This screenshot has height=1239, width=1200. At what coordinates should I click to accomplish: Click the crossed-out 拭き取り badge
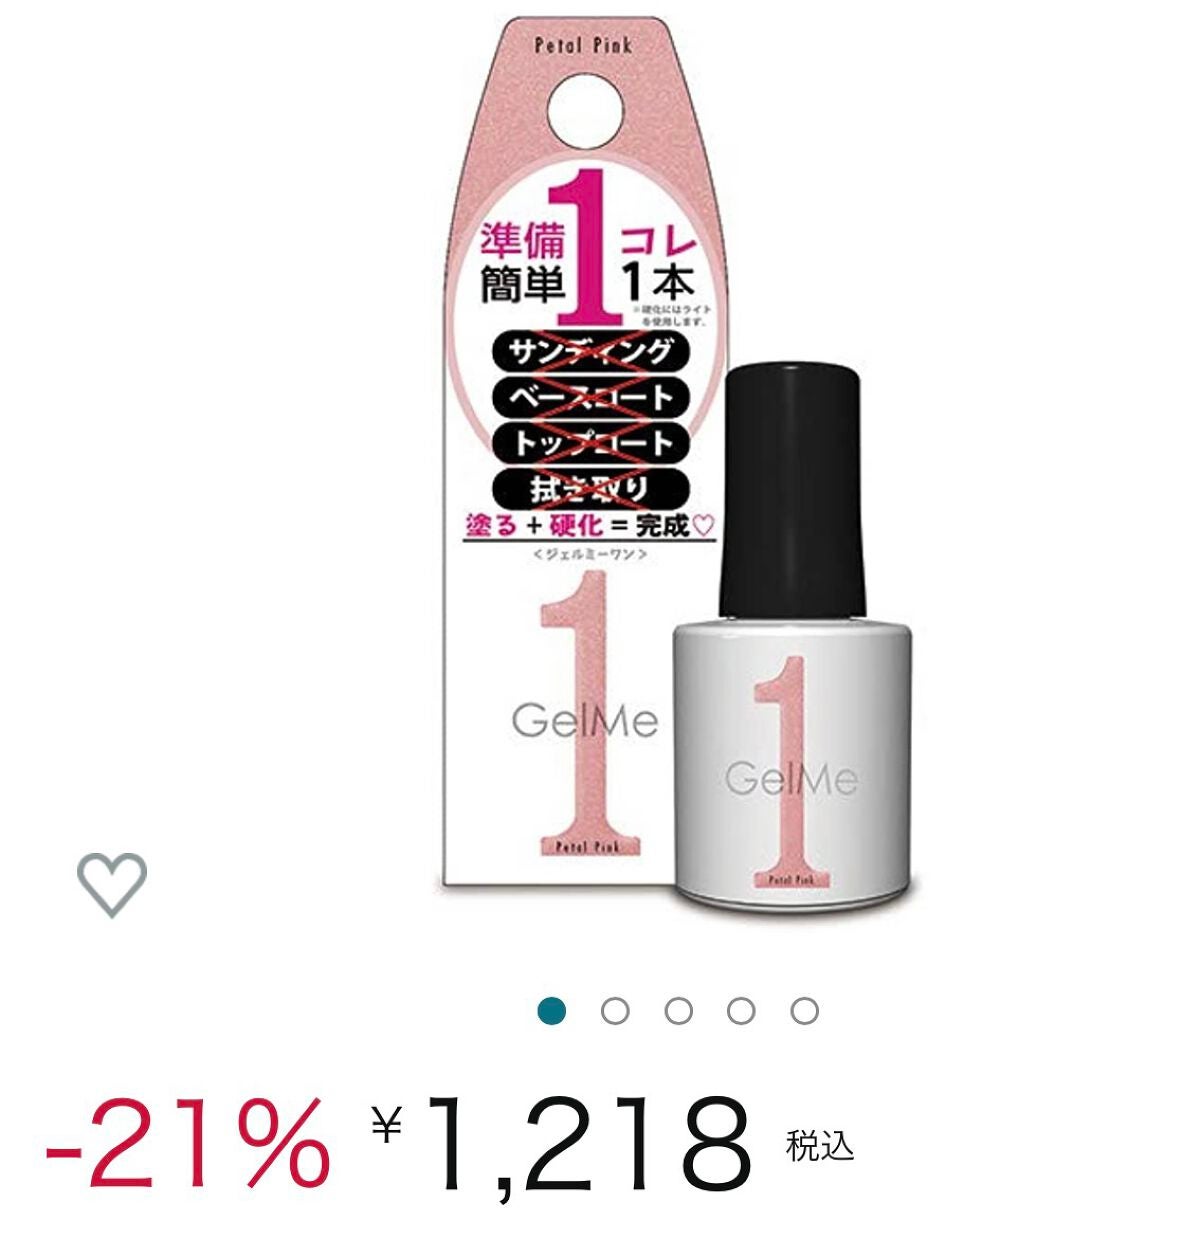pyautogui.click(x=590, y=489)
